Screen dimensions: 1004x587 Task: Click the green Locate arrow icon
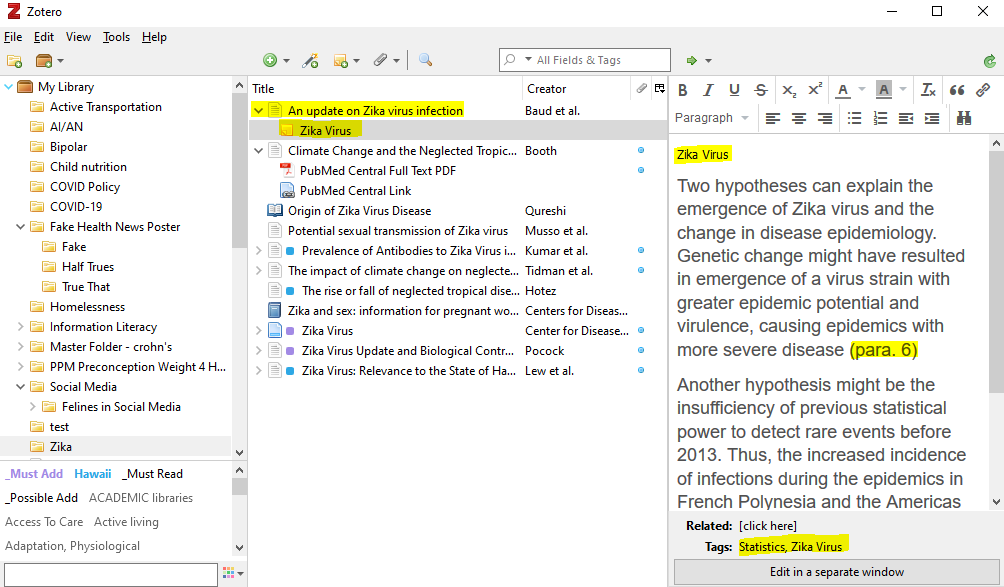[x=692, y=60]
